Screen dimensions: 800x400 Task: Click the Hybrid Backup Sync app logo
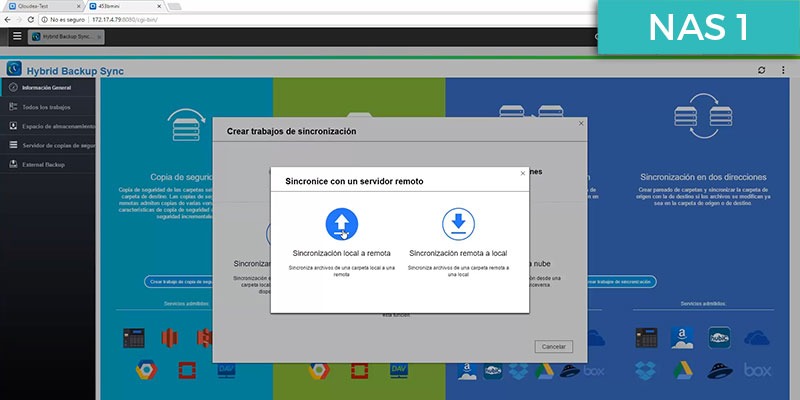14,69
